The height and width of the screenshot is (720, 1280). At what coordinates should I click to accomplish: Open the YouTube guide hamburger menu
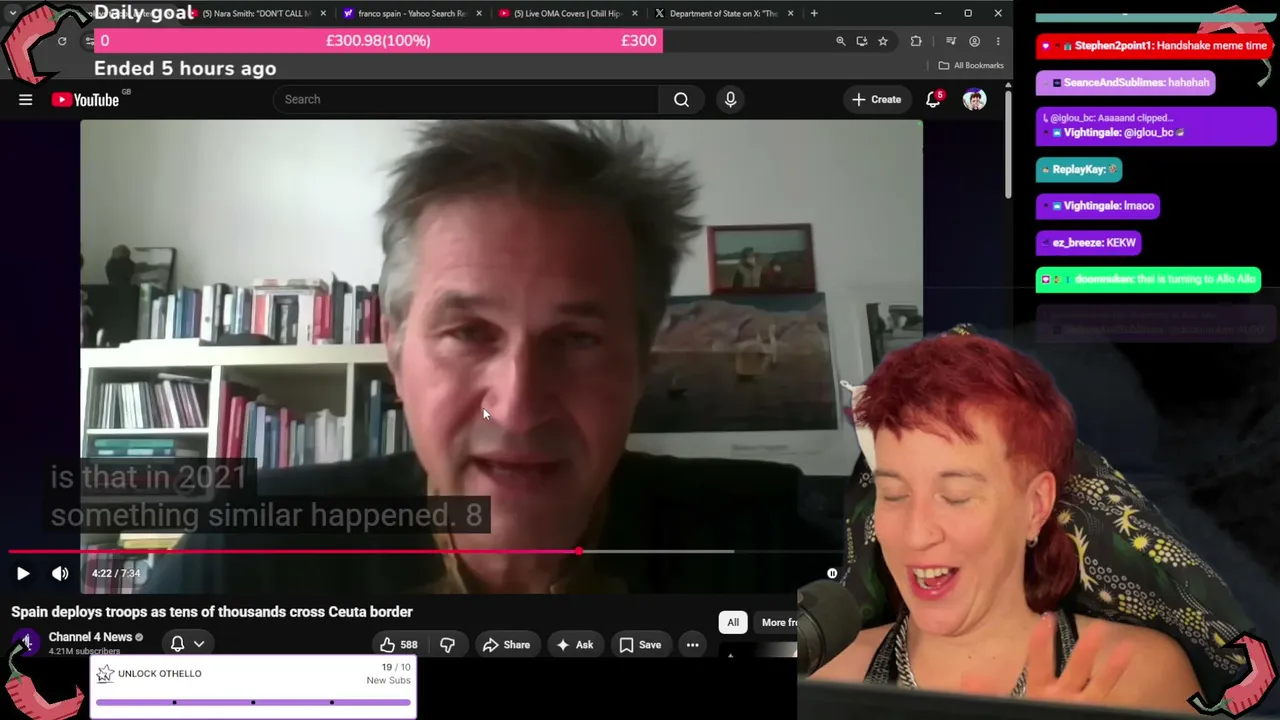26,99
